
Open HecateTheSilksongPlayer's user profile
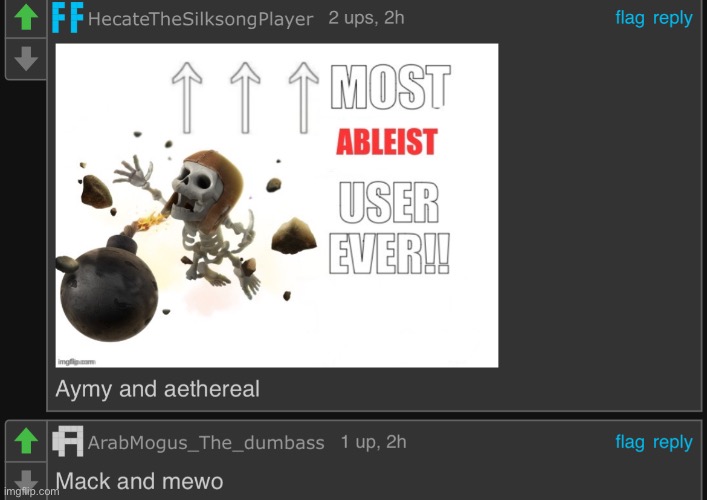[x=200, y=19]
